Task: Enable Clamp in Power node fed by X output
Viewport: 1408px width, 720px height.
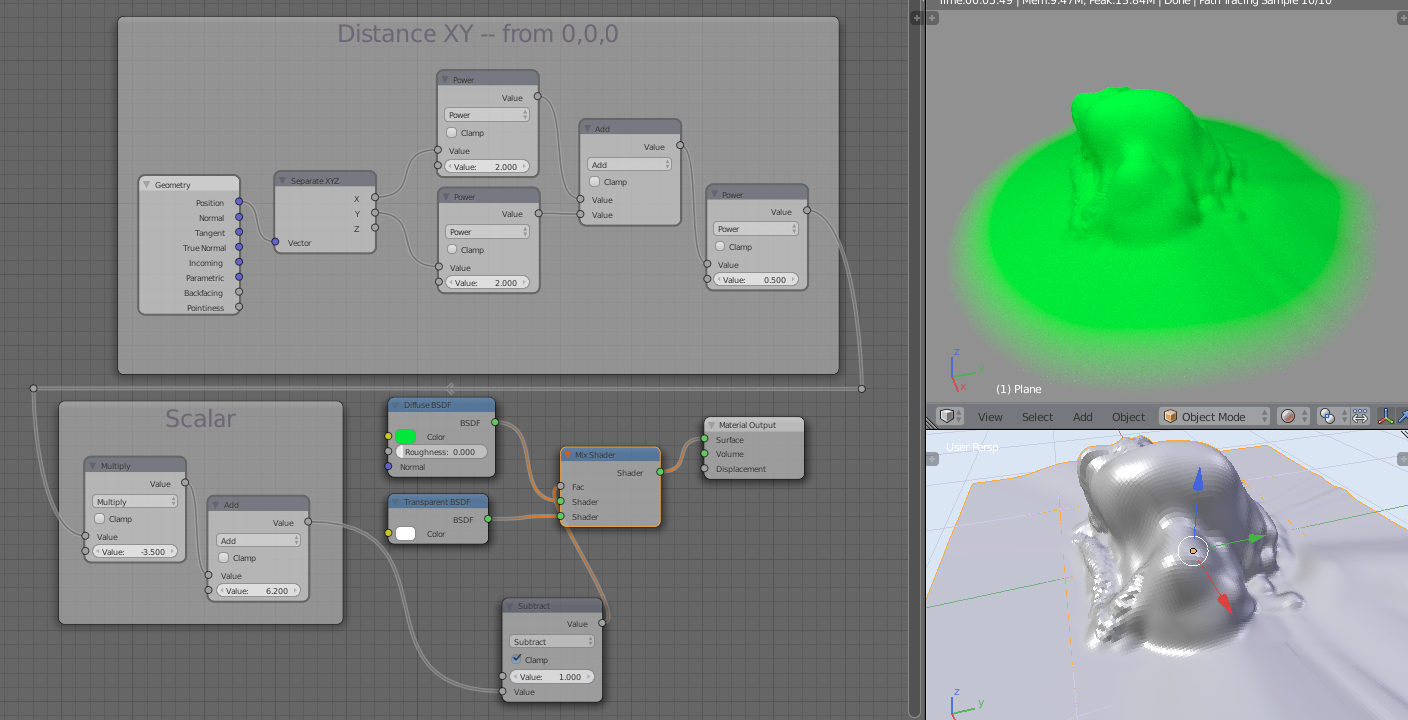Action: (452, 132)
